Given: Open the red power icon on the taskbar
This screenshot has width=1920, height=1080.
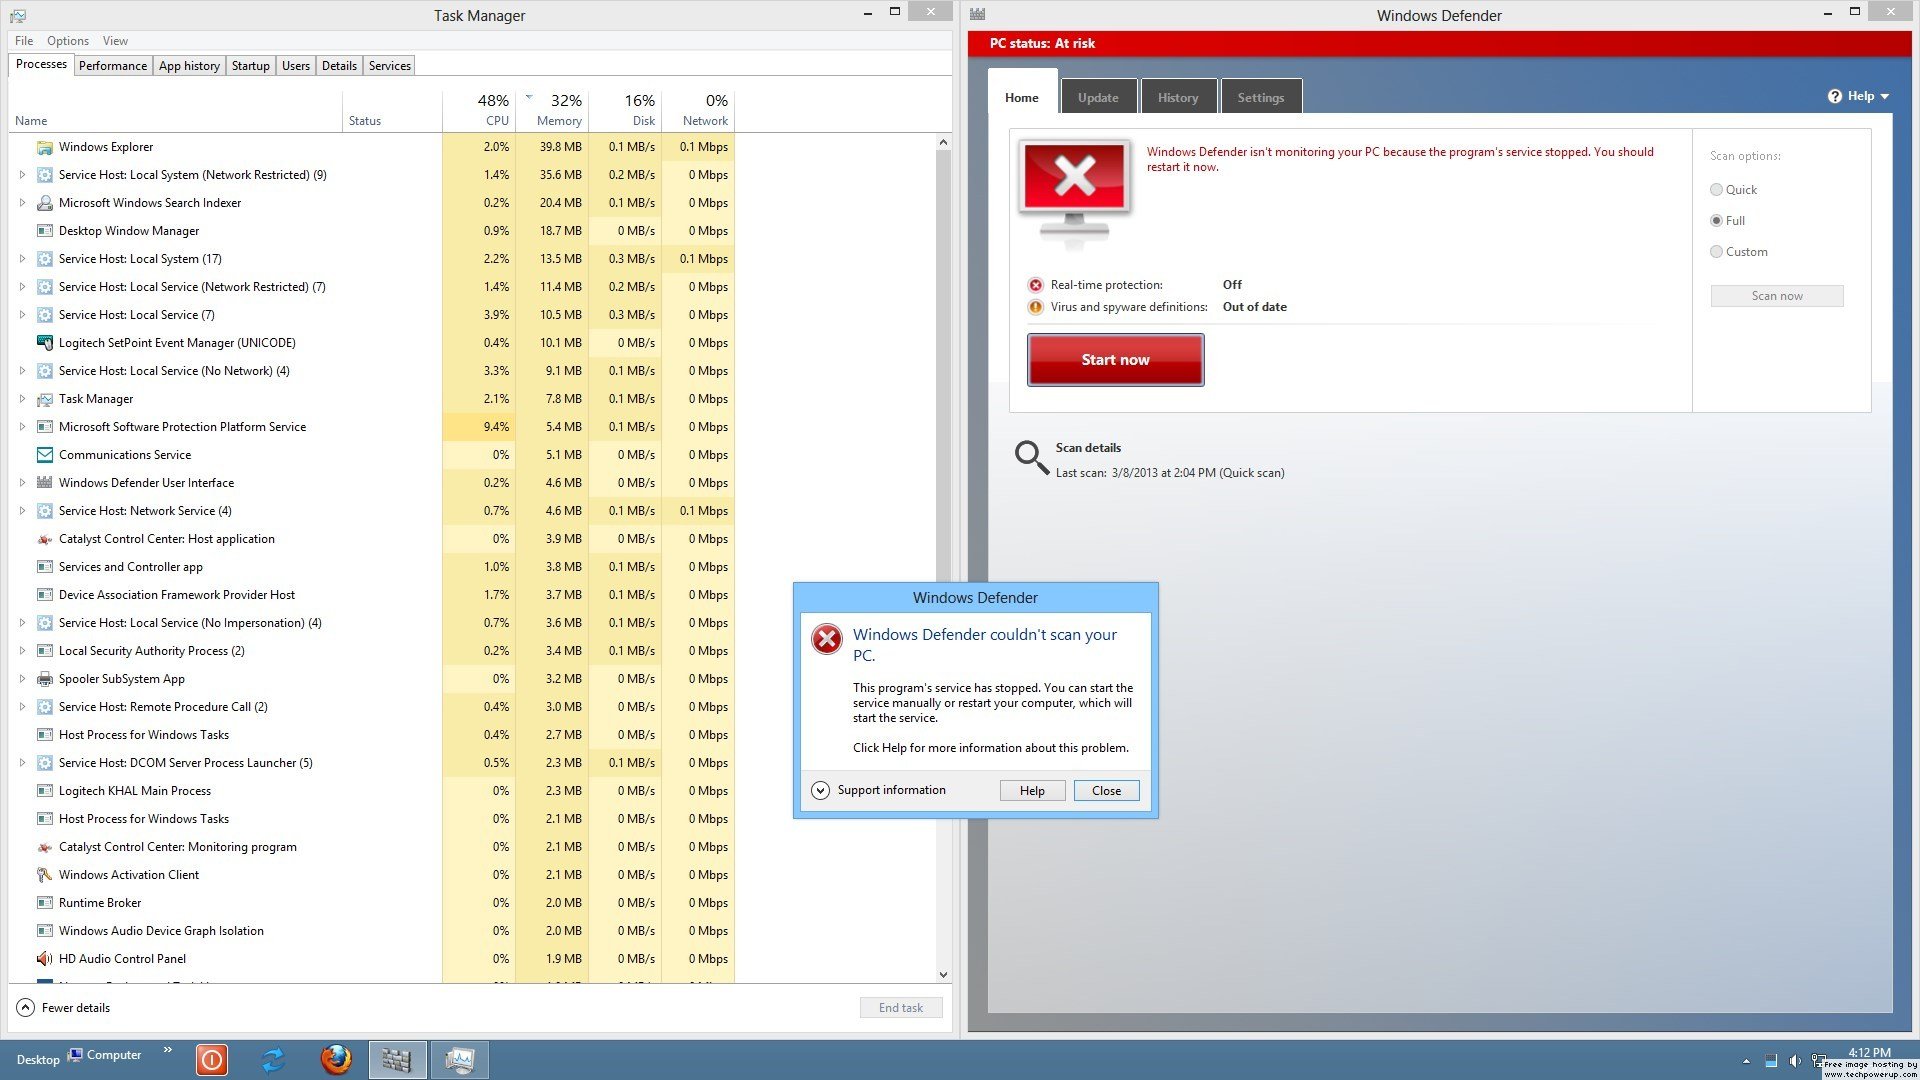Looking at the screenshot, I should [x=212, y=1059].
